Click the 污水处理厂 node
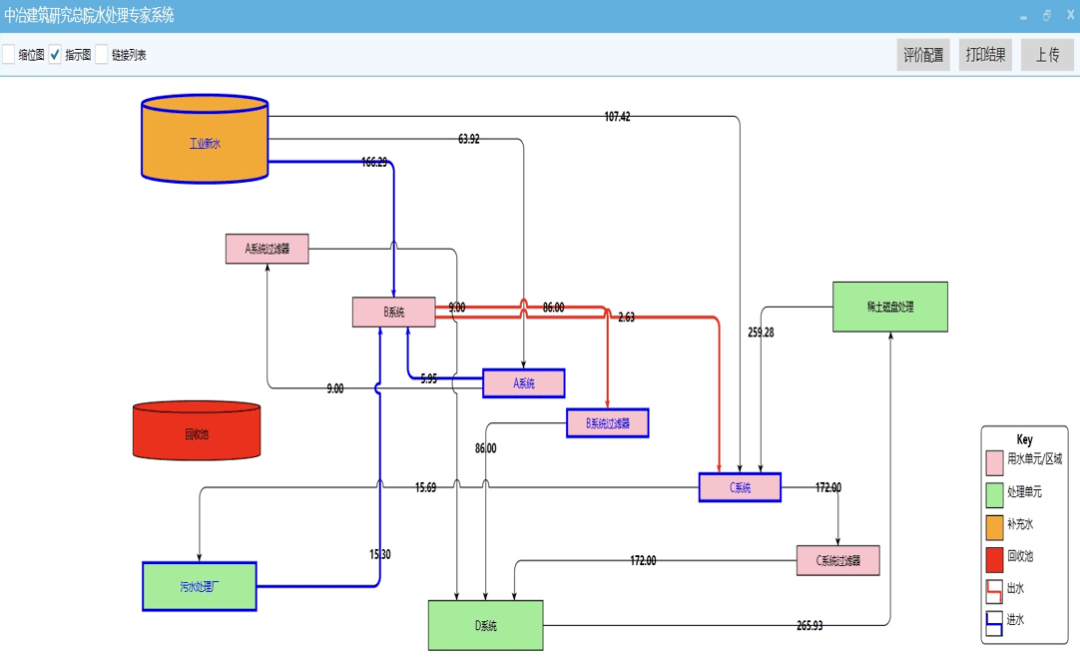 tap(200, 587)
